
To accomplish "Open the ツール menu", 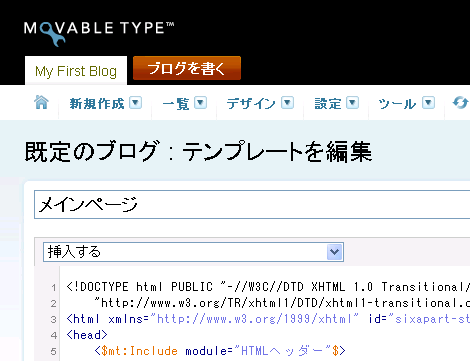I will (397, 104).
